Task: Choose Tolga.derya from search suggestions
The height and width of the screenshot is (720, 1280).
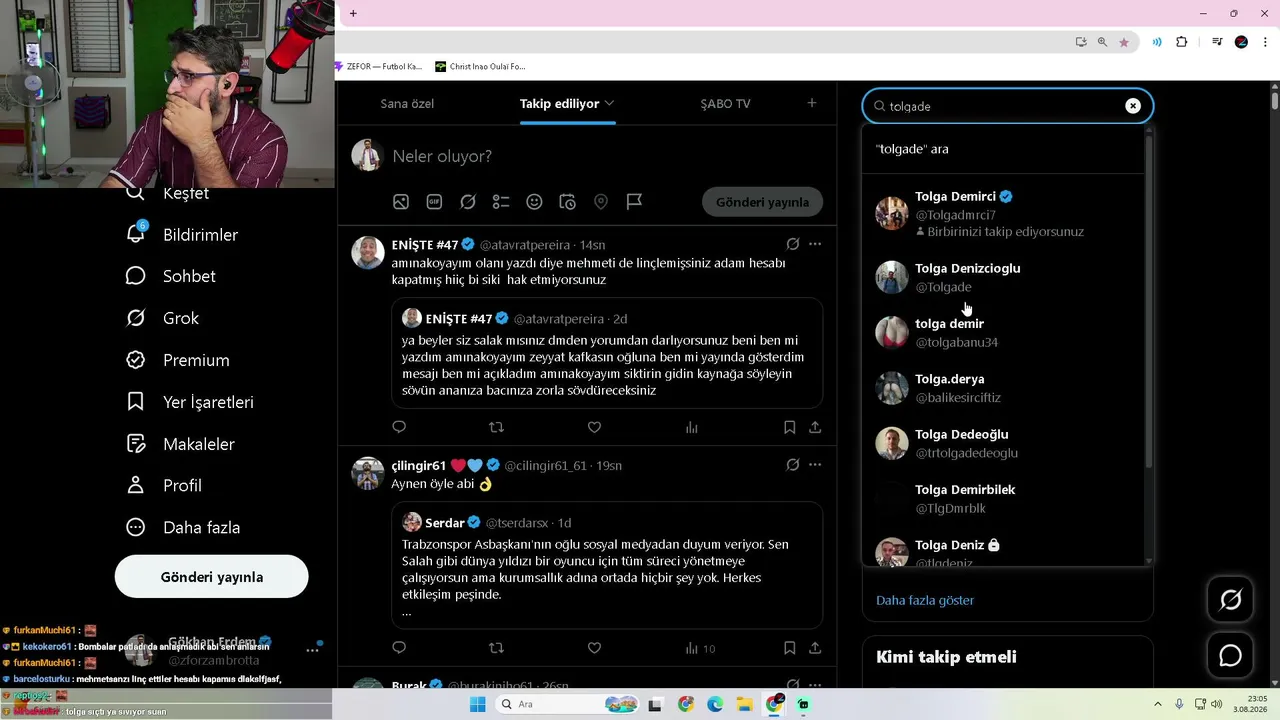Action: point(1004,388)
